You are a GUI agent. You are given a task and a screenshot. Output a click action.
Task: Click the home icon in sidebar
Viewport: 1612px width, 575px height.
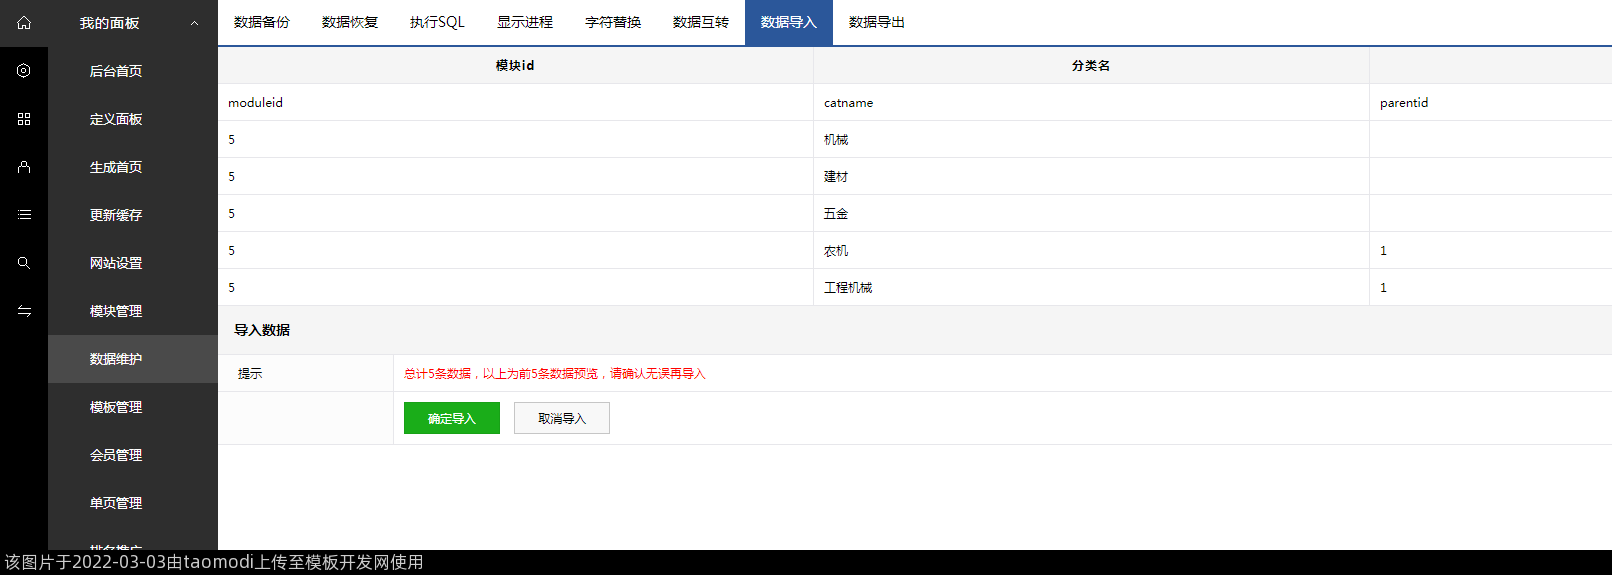[x=24, y=23]
